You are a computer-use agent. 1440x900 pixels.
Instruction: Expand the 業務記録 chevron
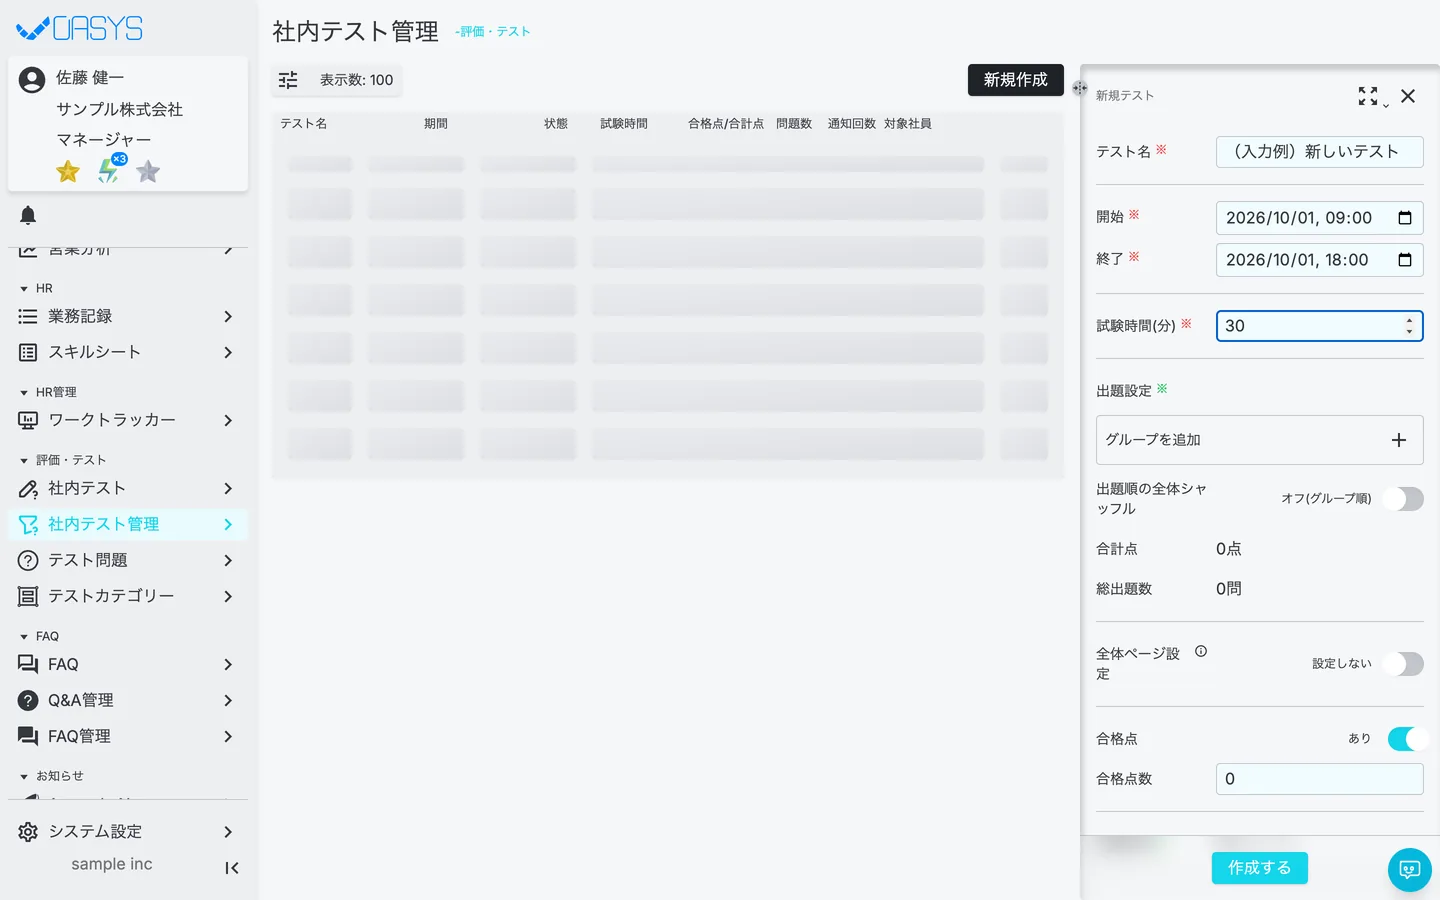228,316
